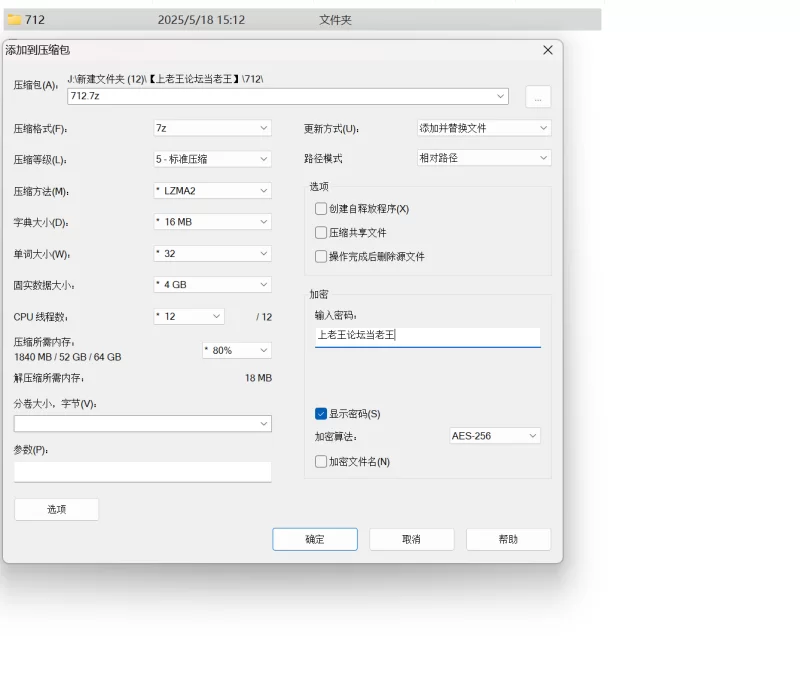Open the memory usage 80% dropdown

tap(237, 351)
